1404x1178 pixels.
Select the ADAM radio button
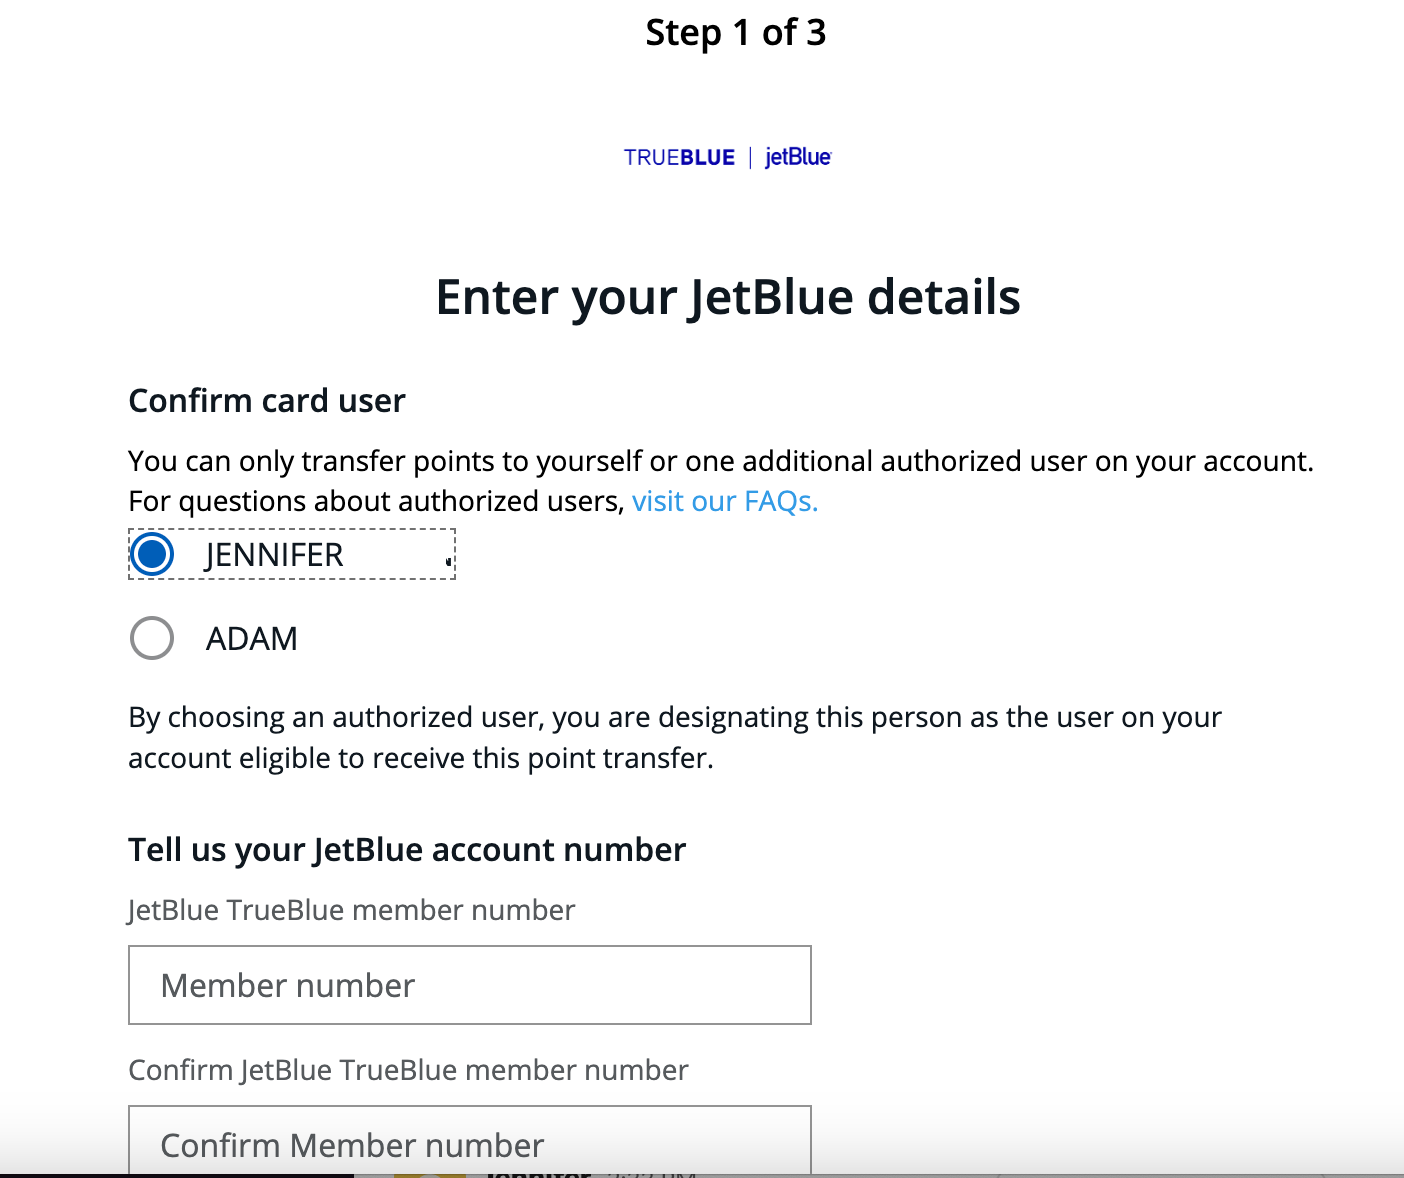coord(152,638)
